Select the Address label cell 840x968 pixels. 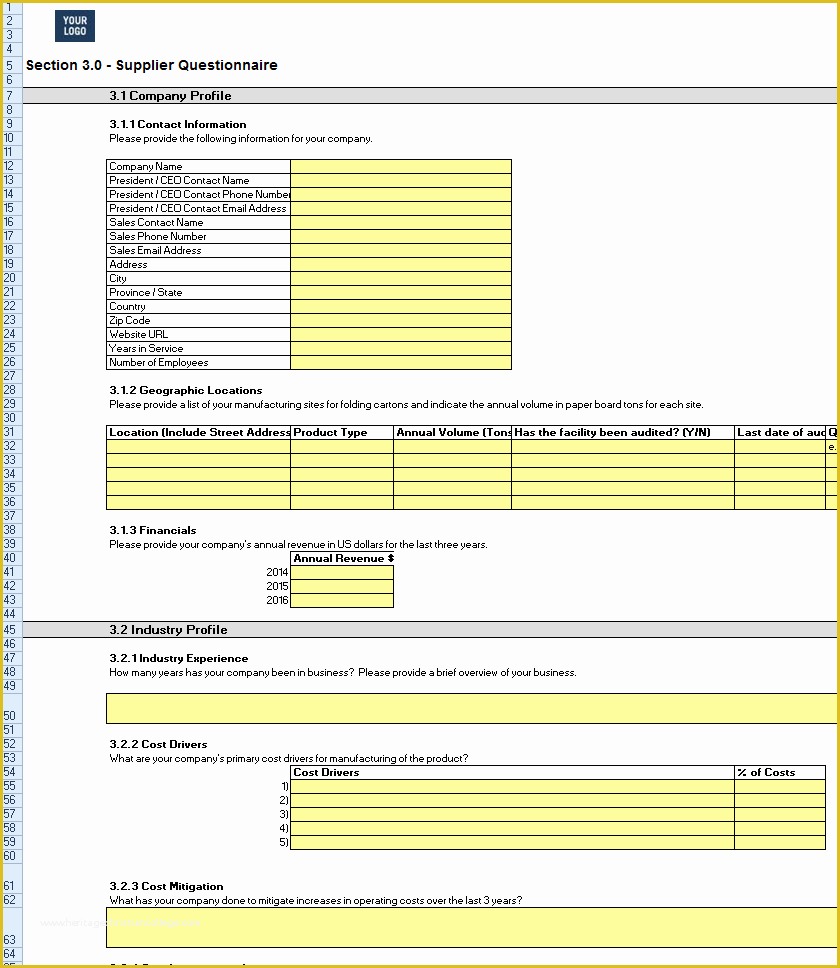[x=198, y=264]
